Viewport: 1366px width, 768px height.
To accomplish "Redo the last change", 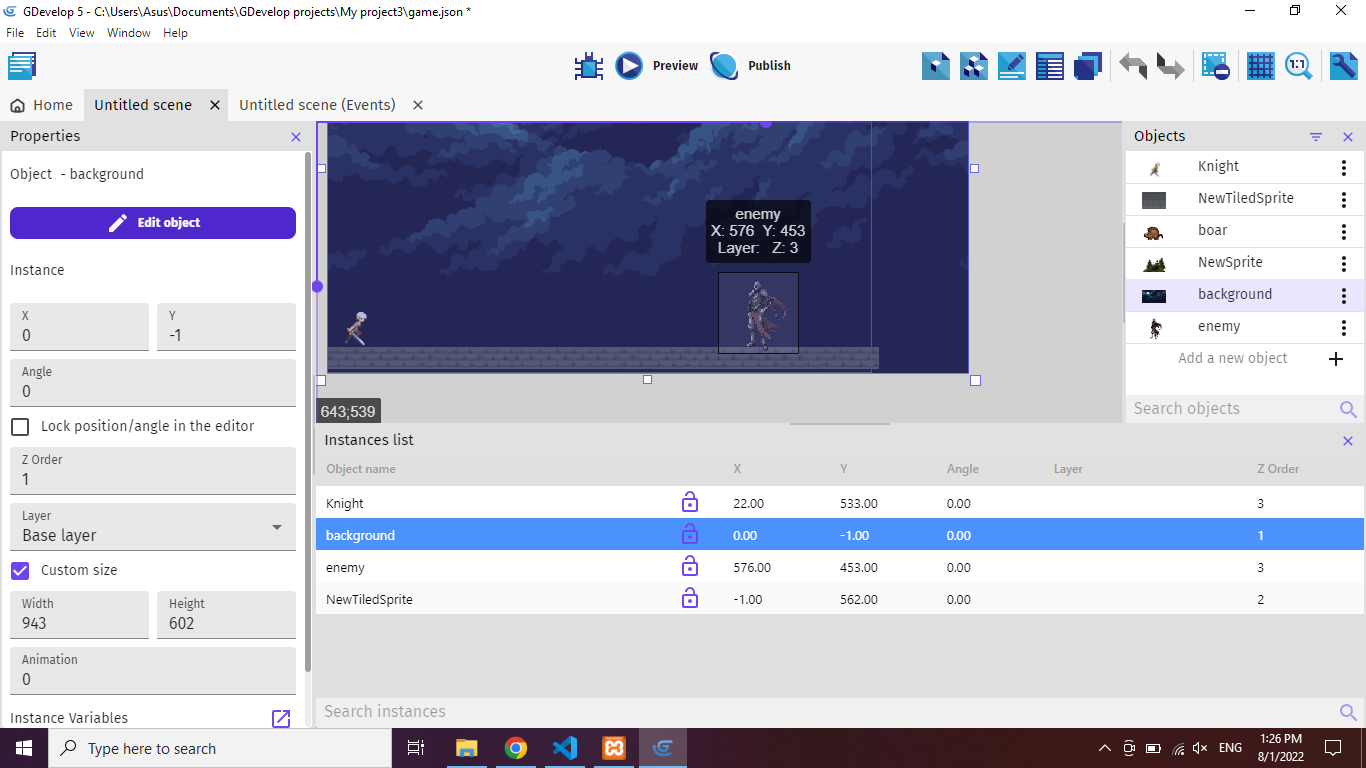I will (1171, 66).
